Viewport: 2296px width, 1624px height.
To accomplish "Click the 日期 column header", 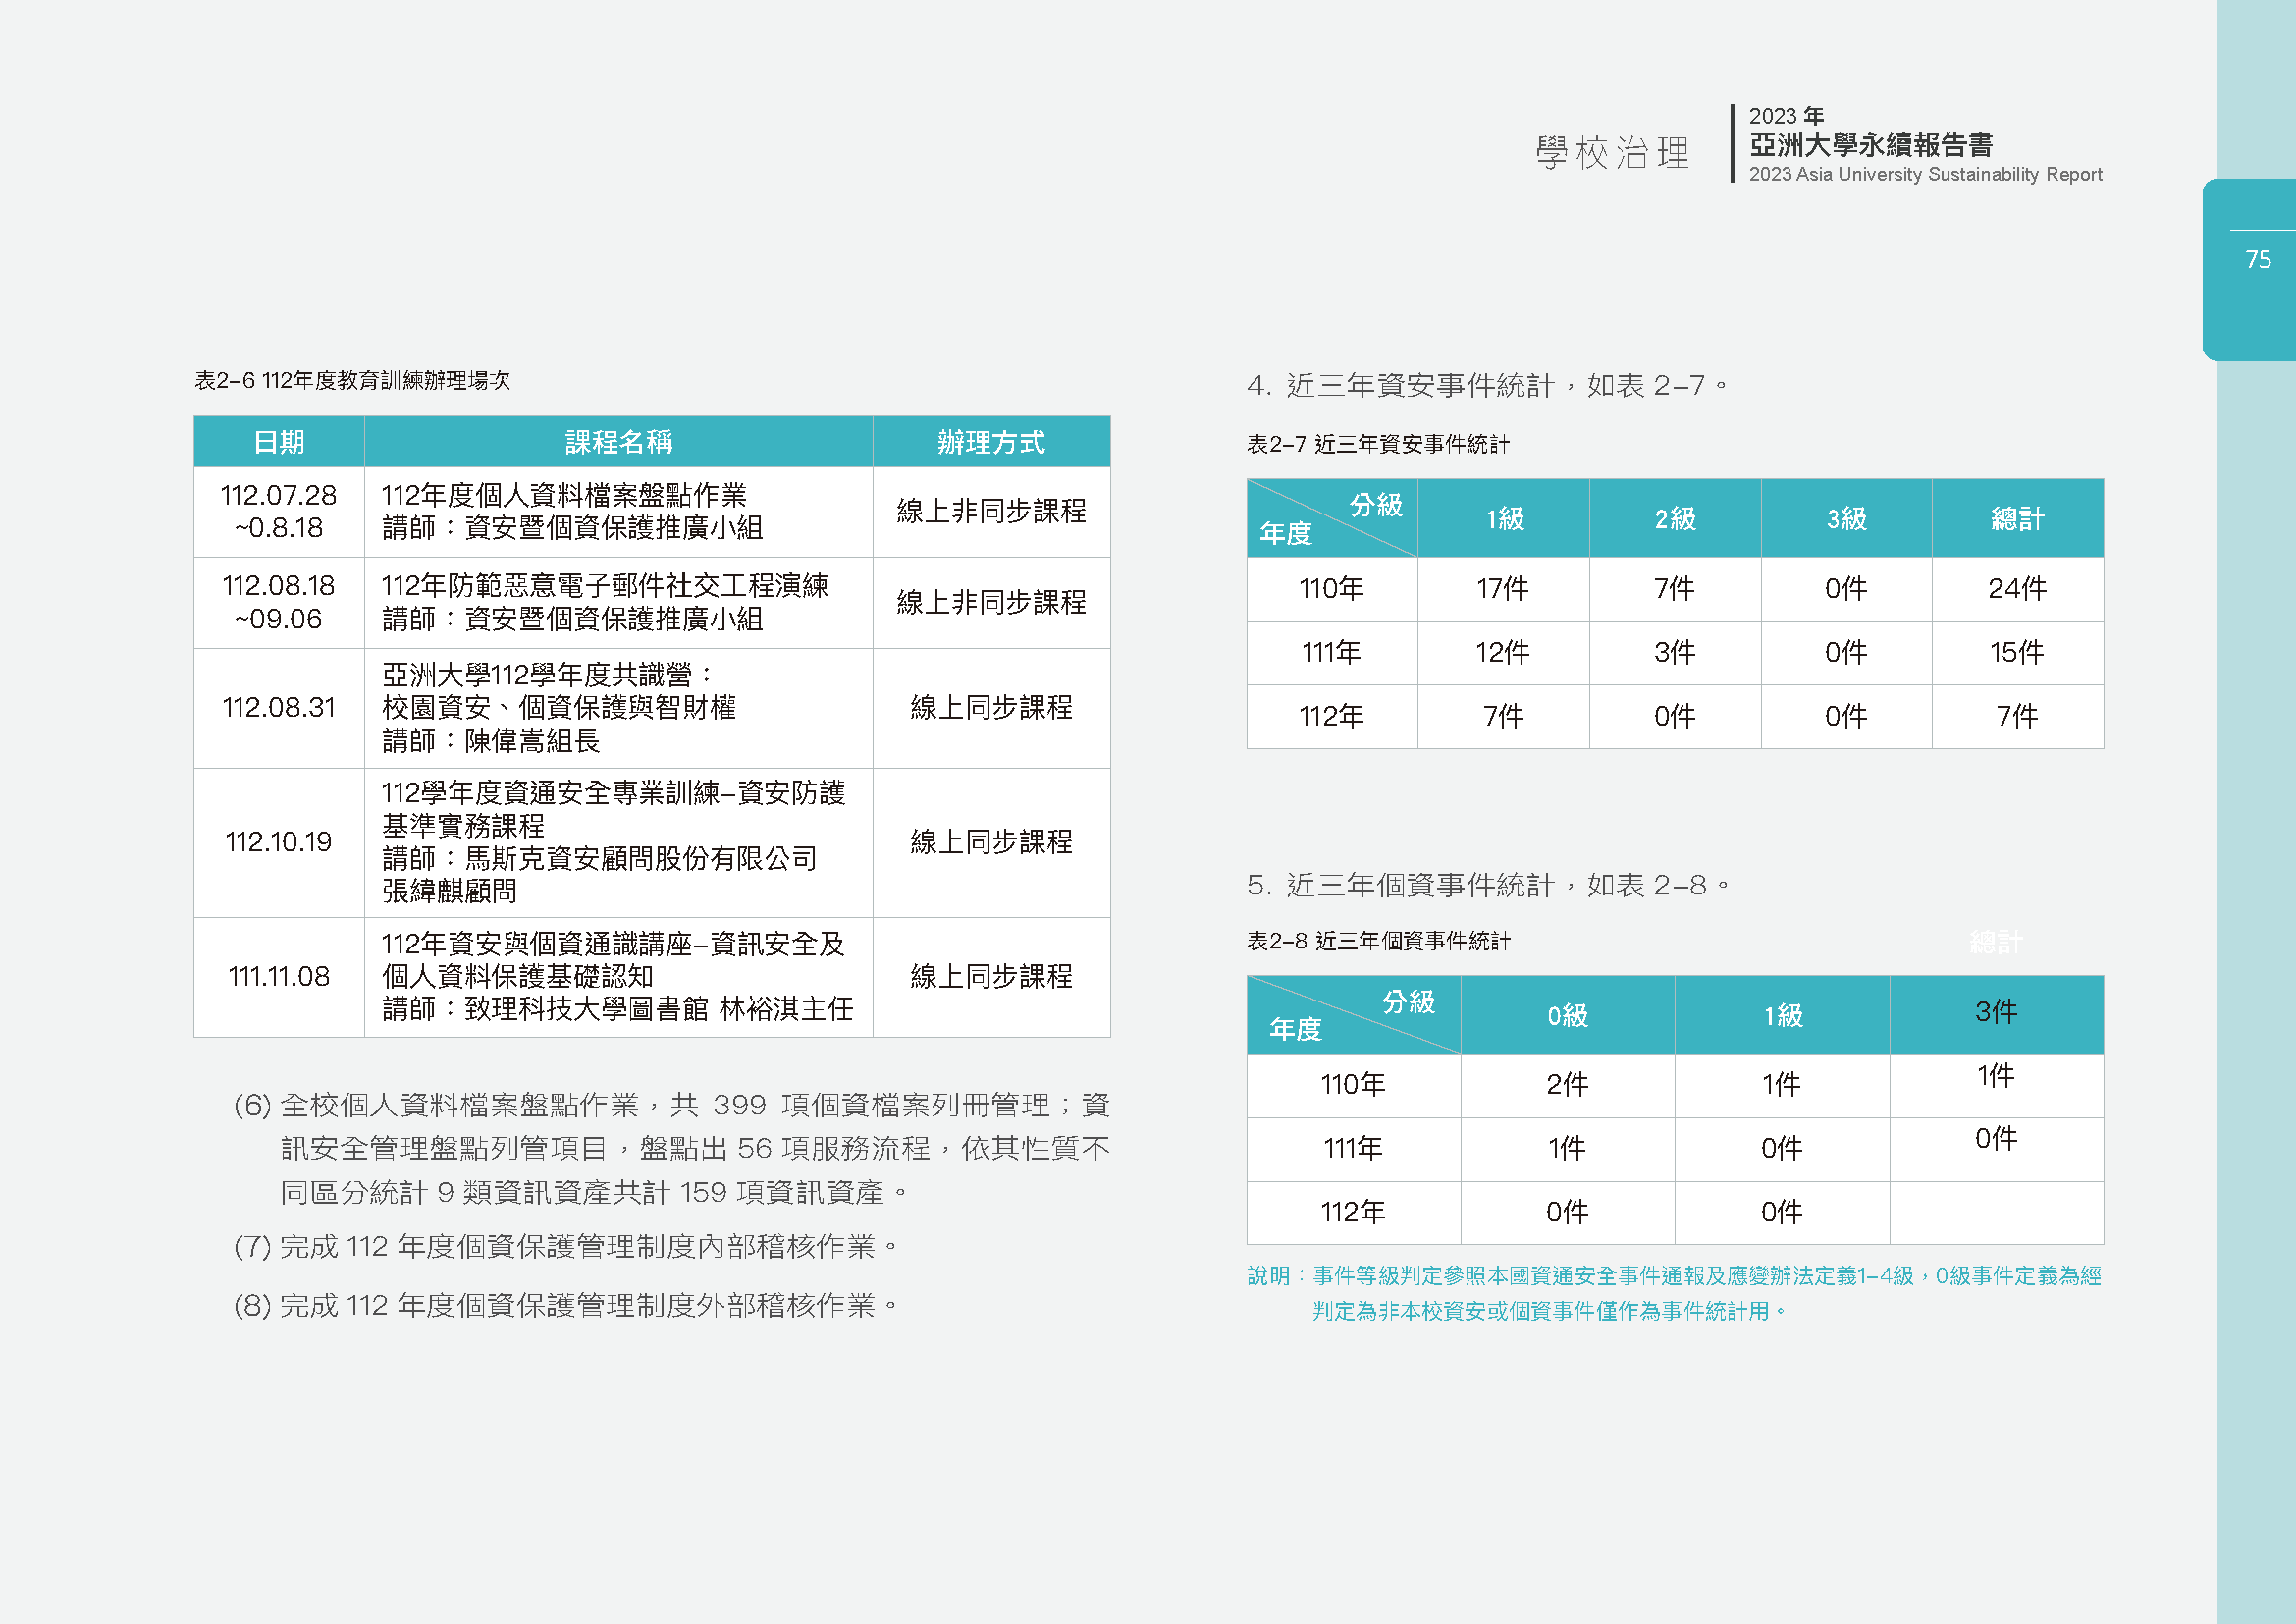I will [279, 442].
